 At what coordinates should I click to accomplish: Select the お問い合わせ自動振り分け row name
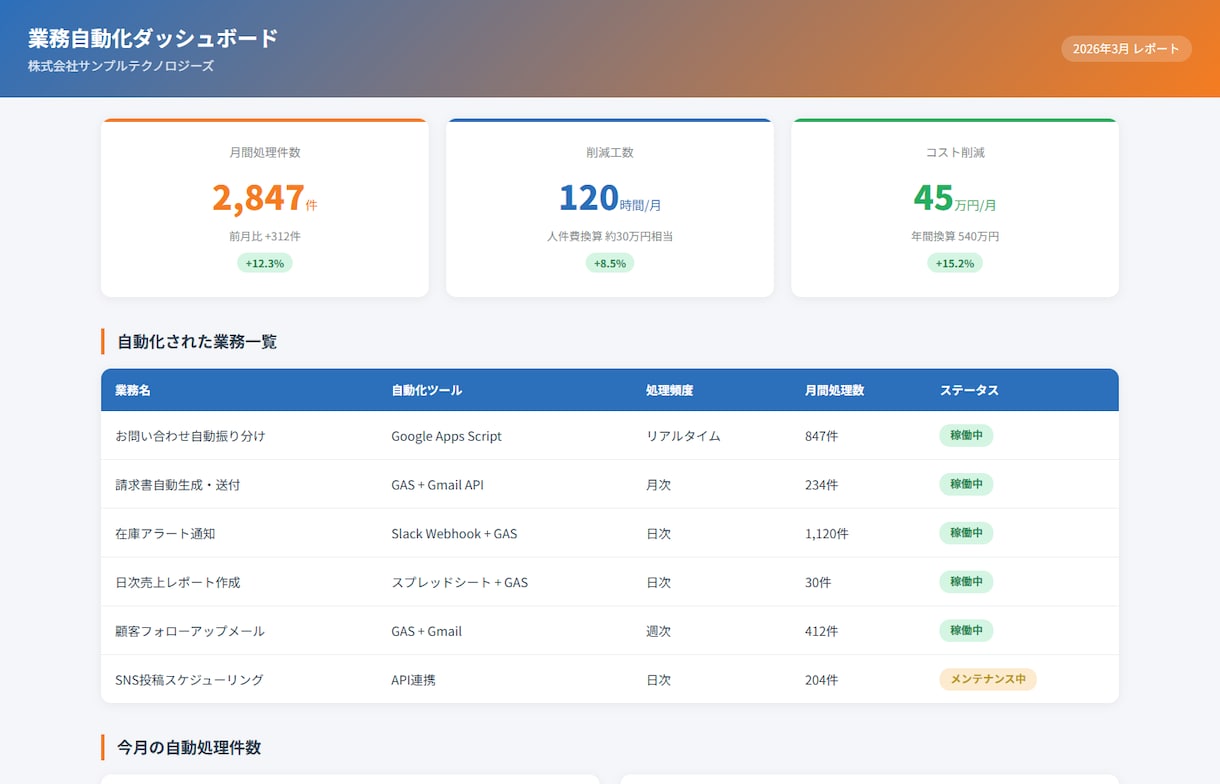(190, 436)
